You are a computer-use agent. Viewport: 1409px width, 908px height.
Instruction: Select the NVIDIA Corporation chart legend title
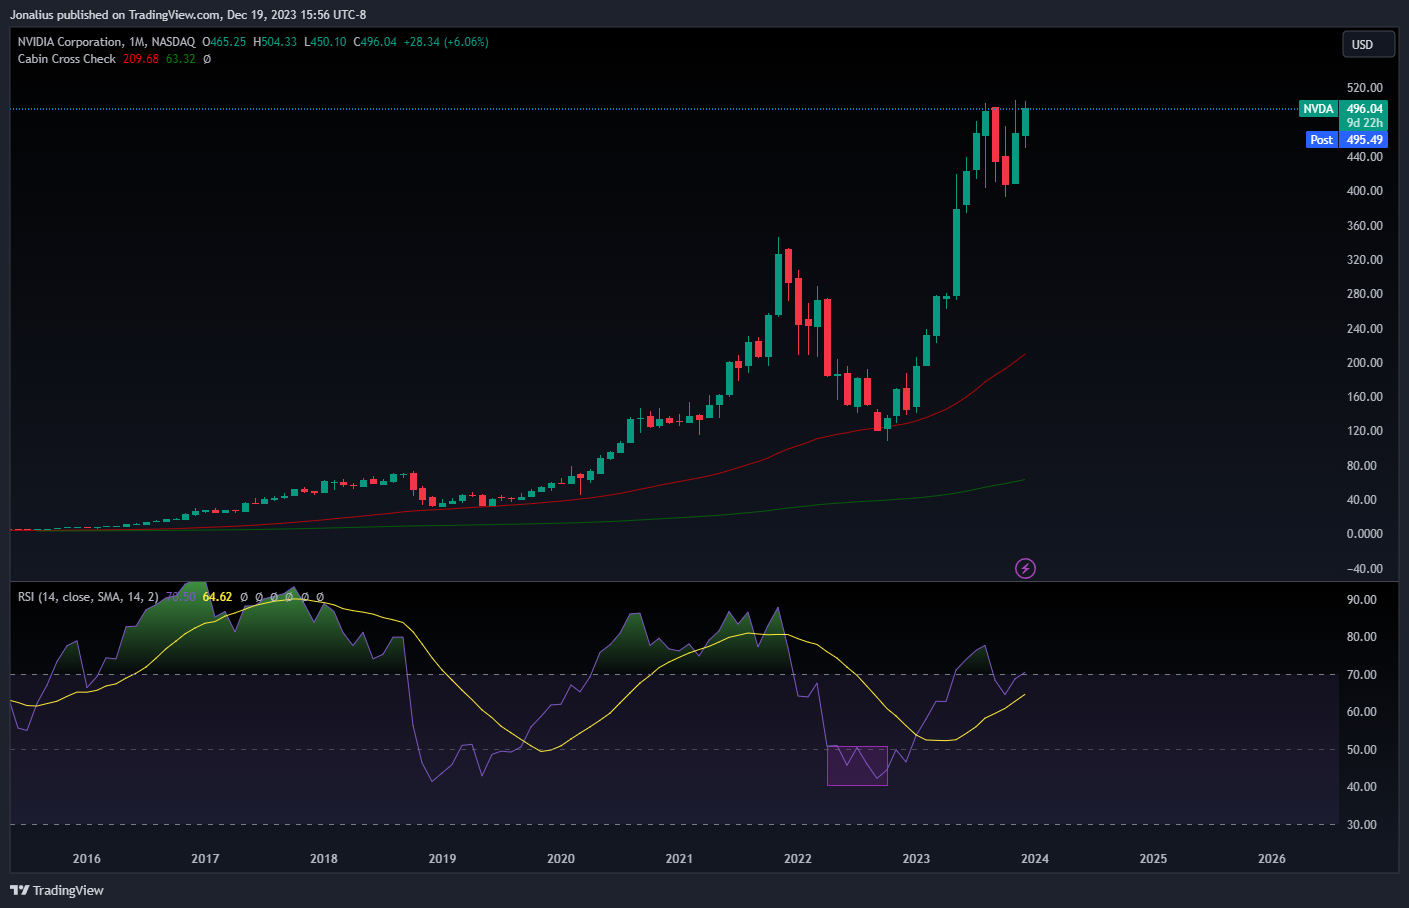106,42
